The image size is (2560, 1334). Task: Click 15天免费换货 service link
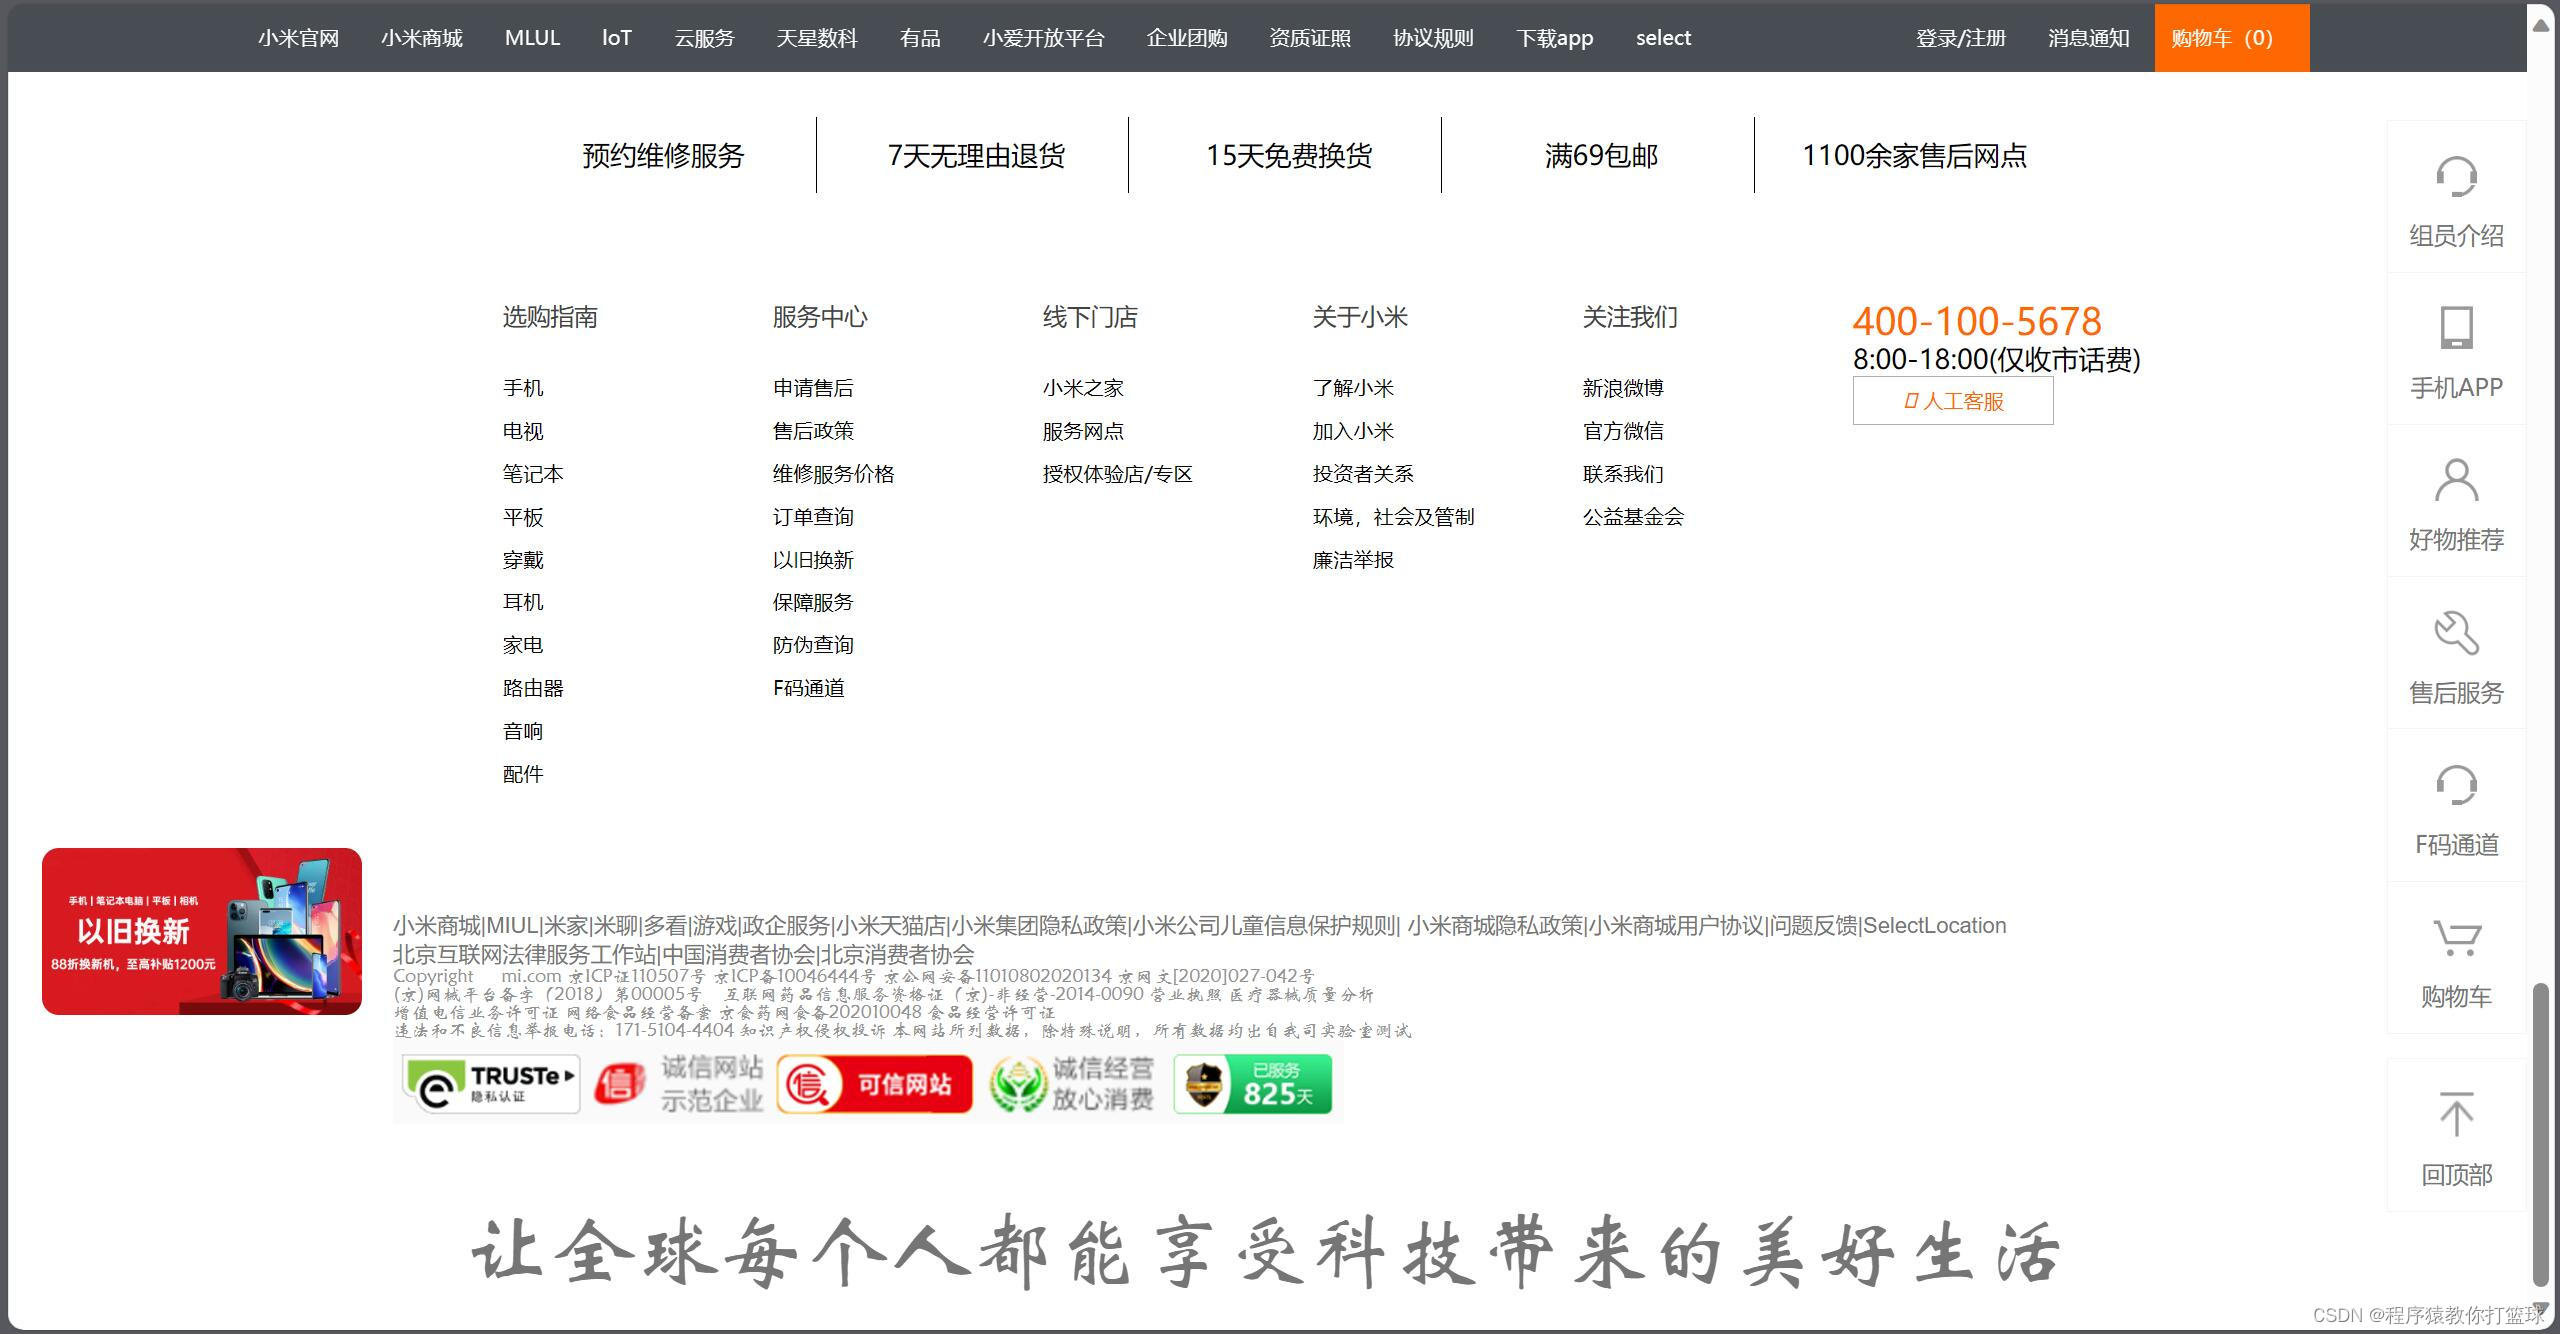click(x=1289, y=156)
